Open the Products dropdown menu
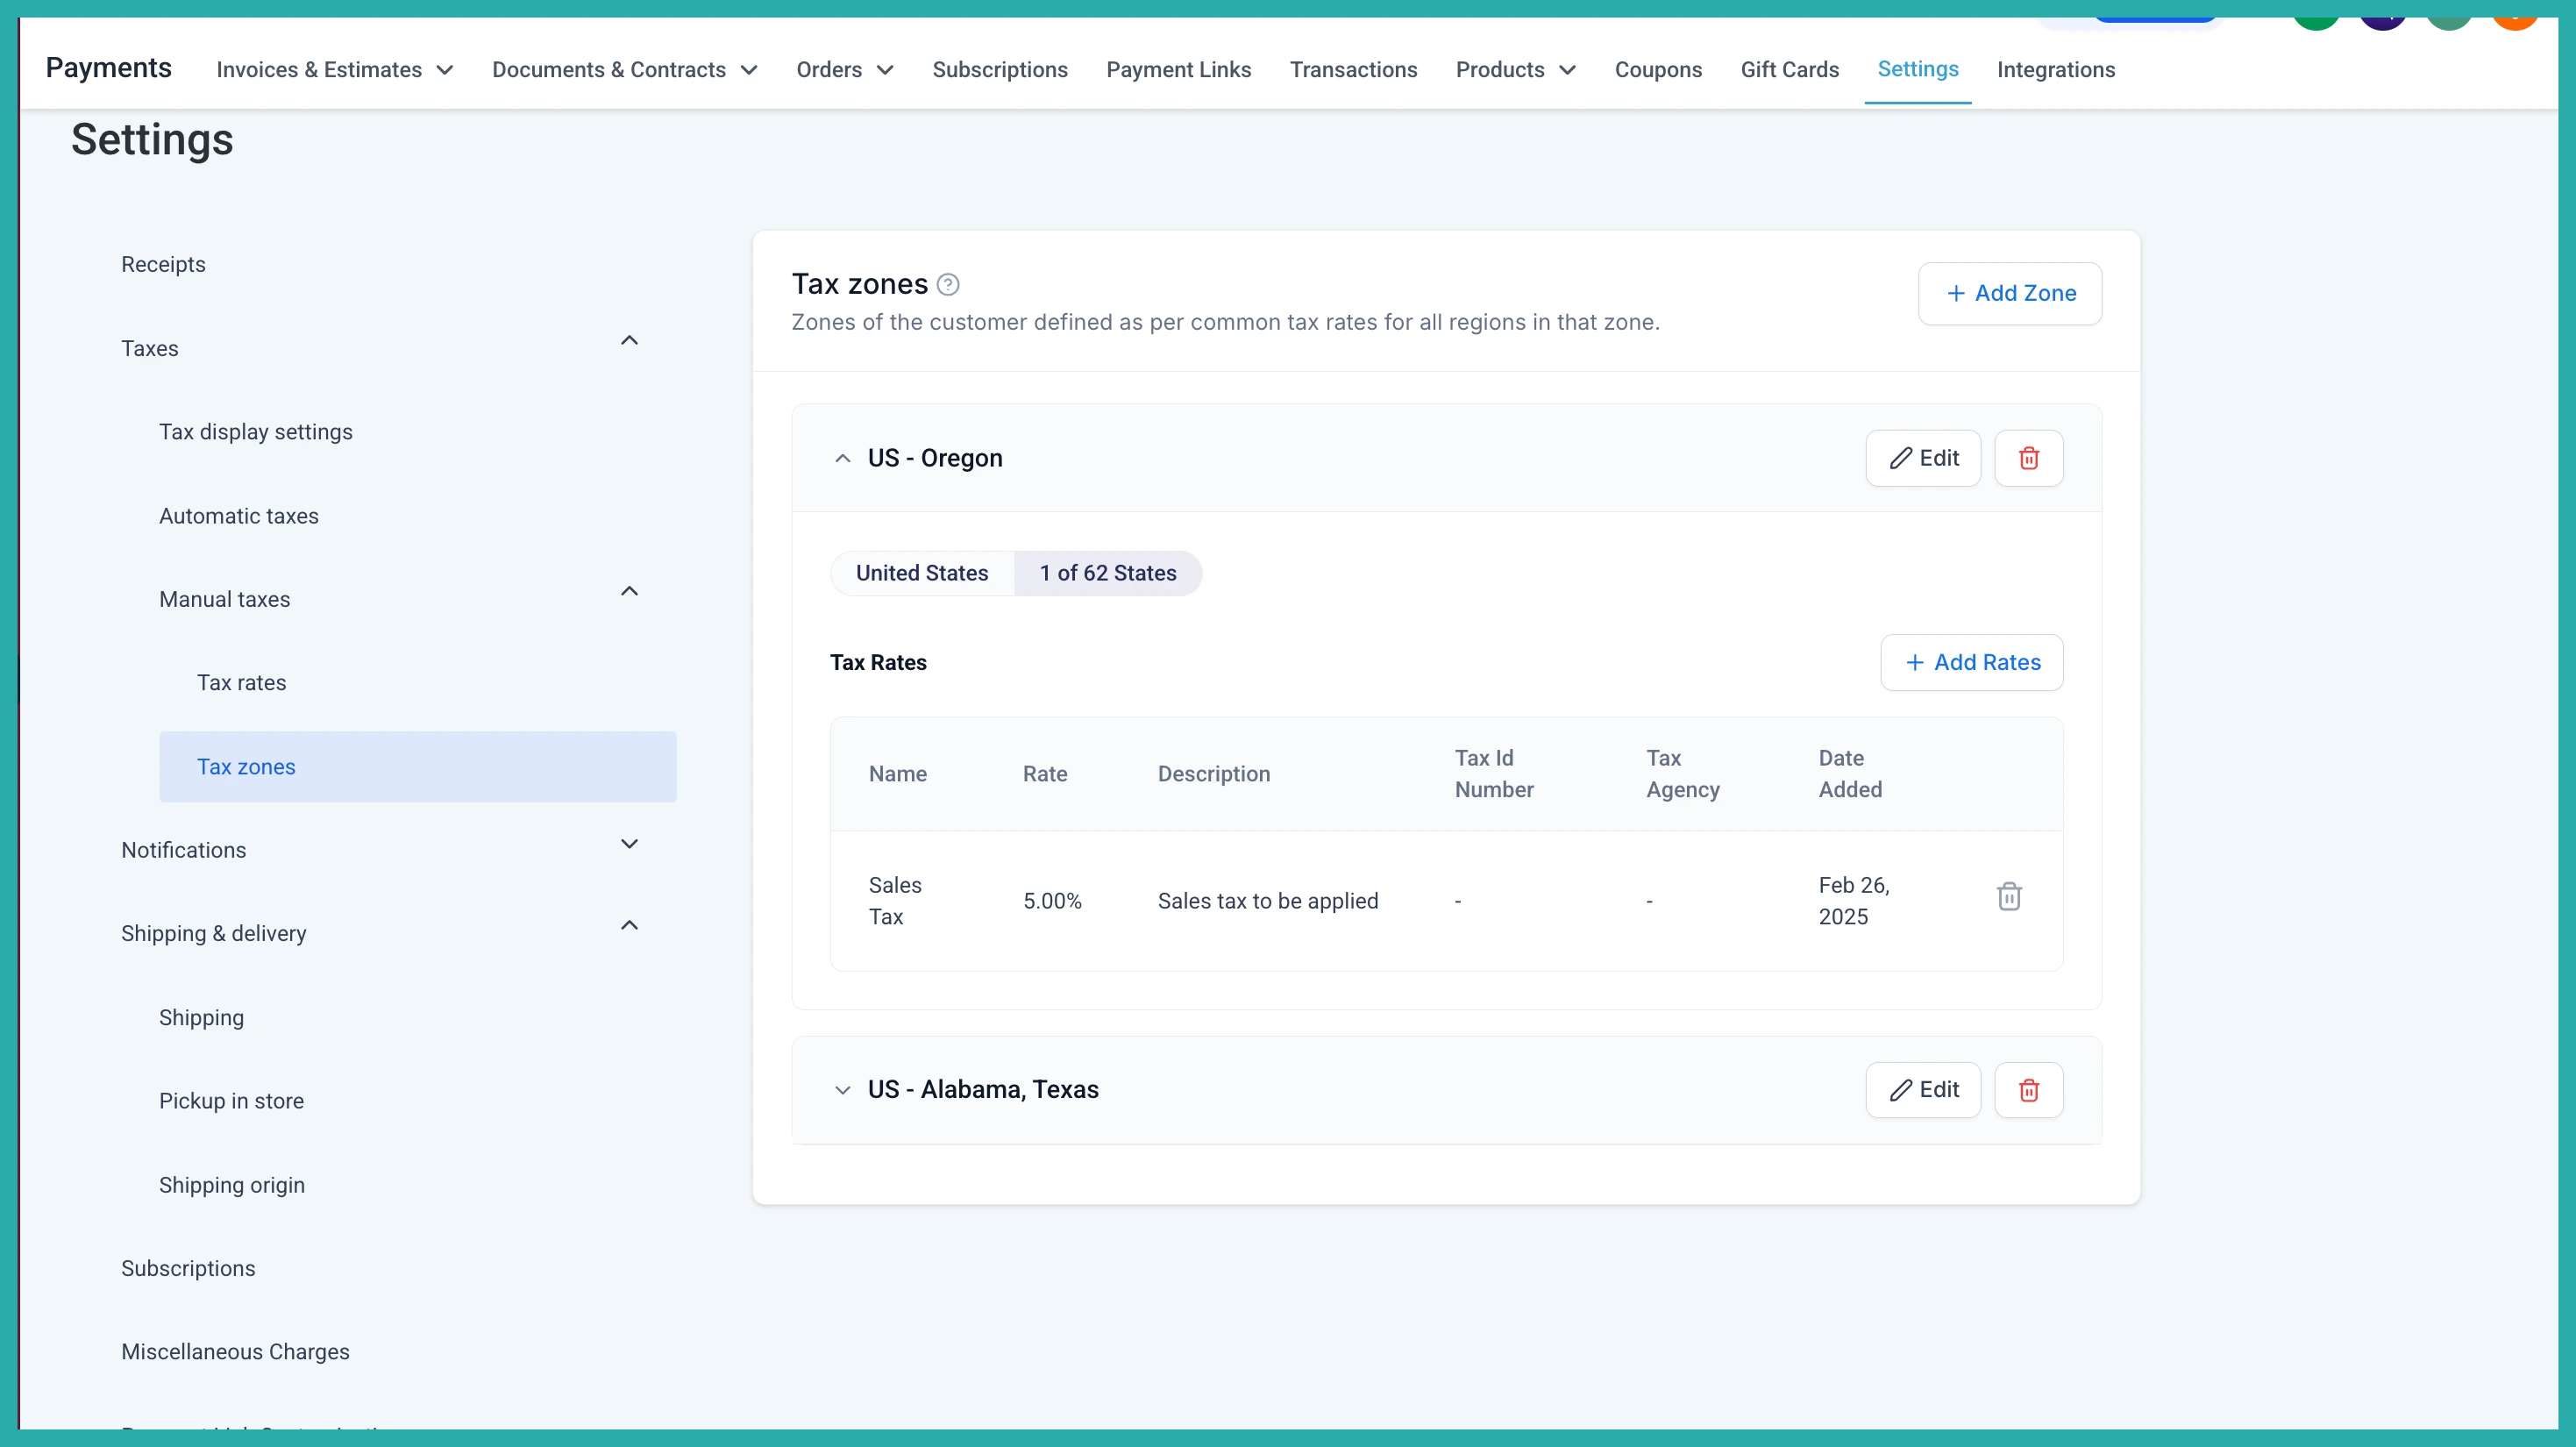The image size is (2576, 1447). point(1516,70)
